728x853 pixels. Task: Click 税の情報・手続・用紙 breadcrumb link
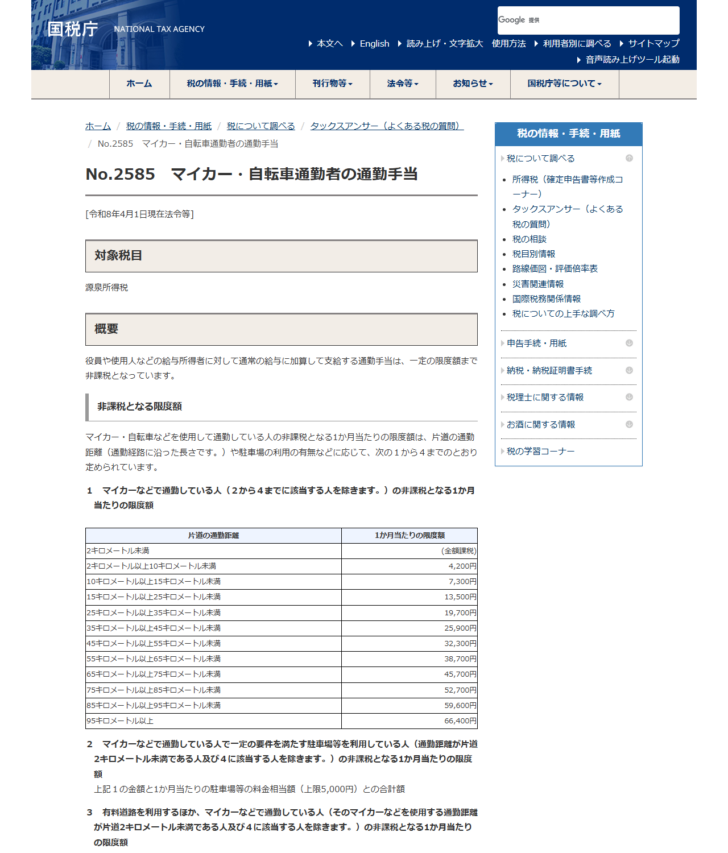pos(169,126)
